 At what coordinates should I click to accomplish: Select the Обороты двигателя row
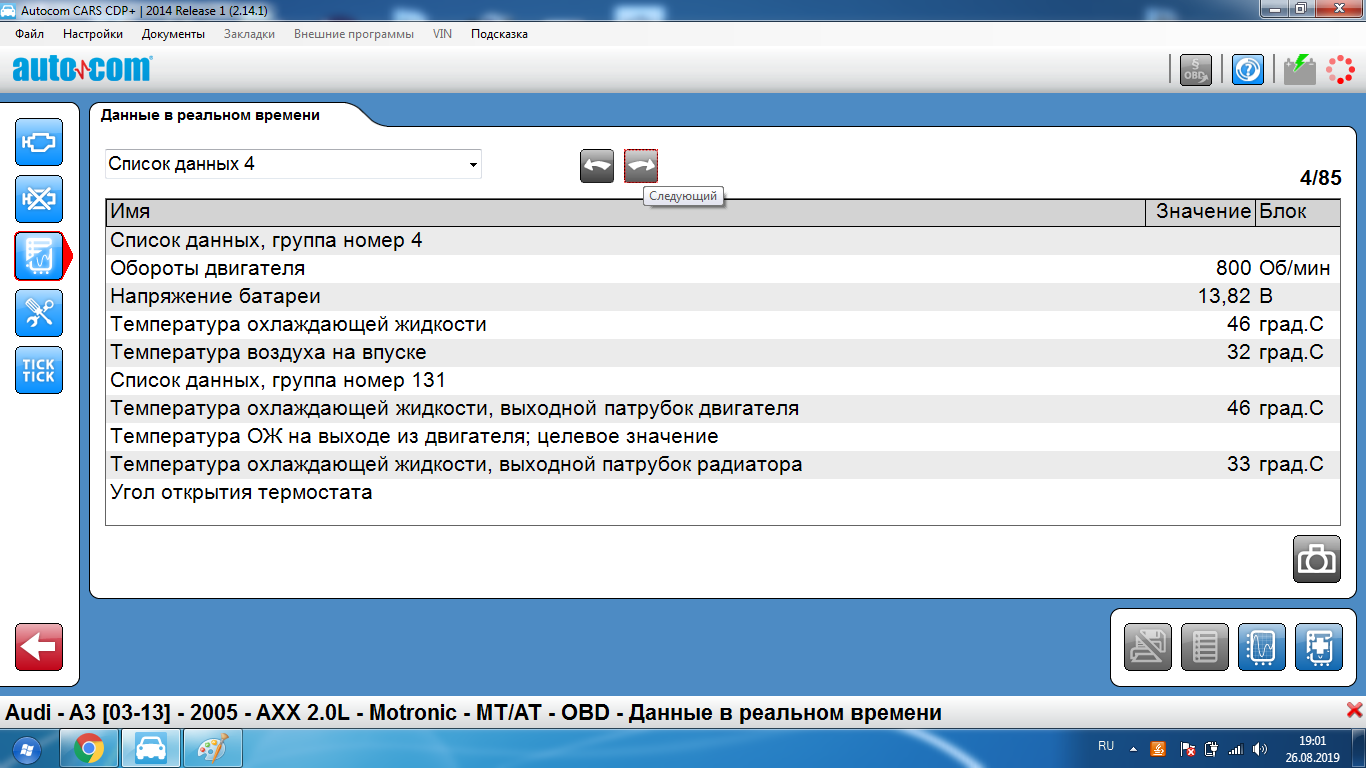(x=723, y=268)
